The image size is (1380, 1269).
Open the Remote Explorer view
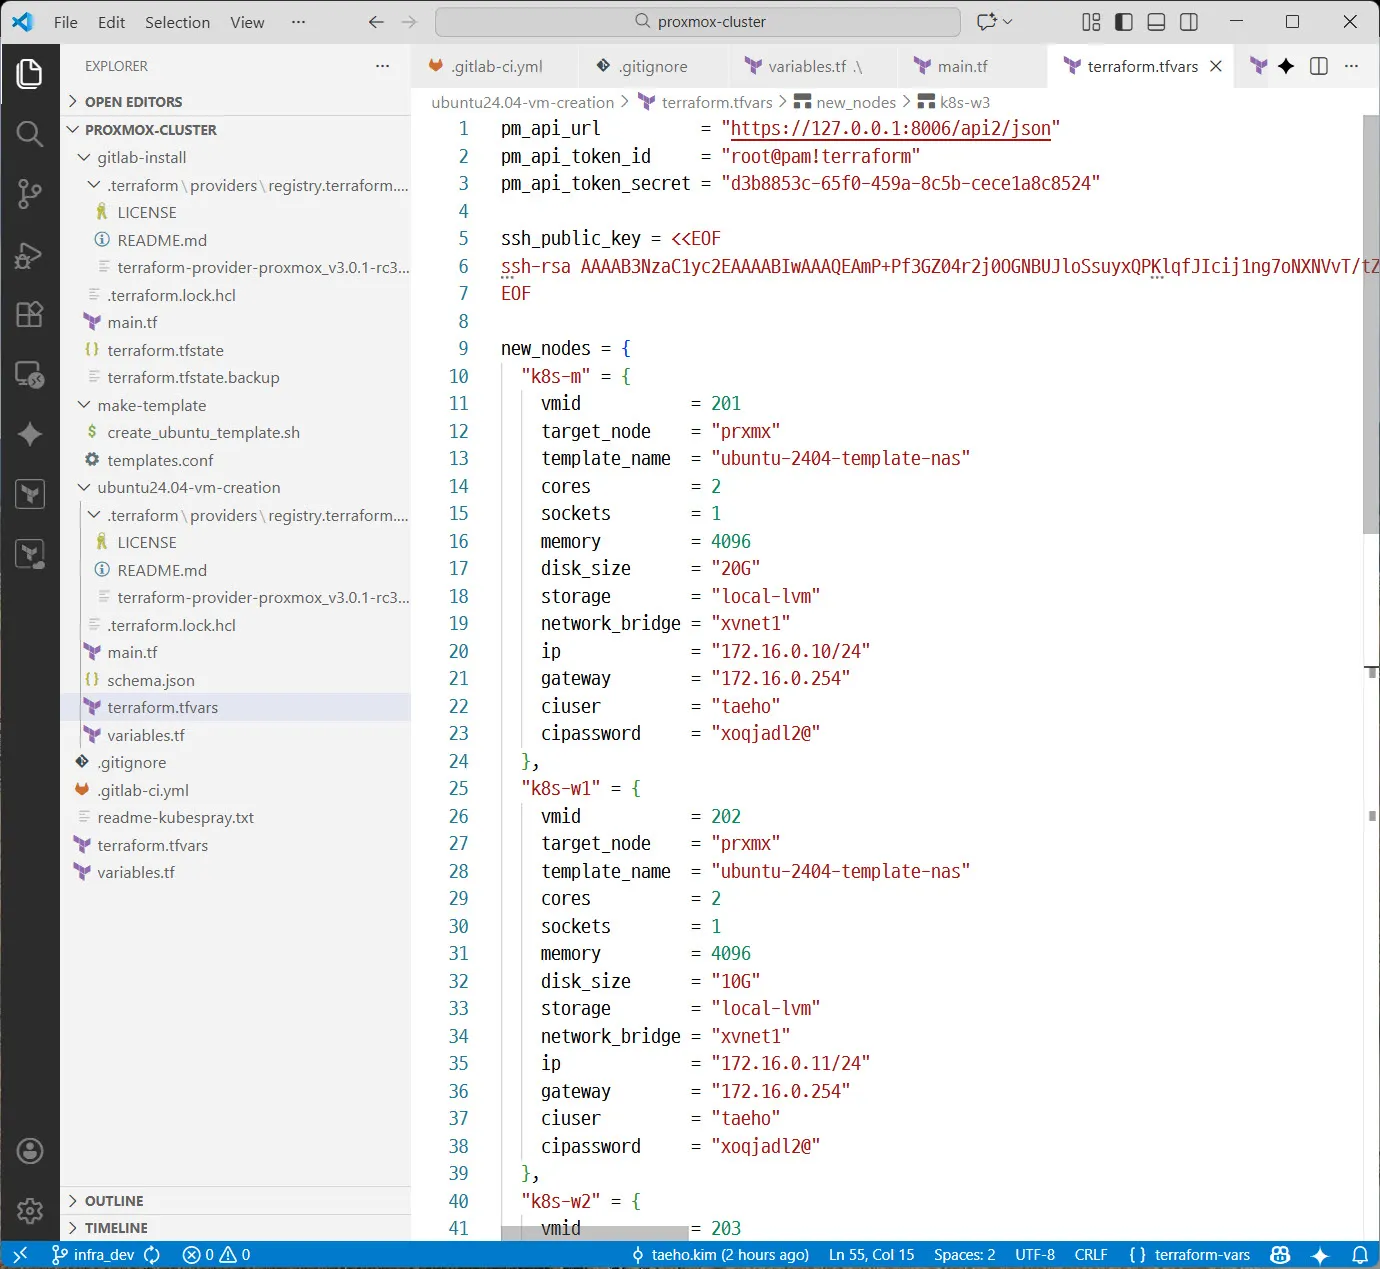click(30, 375)
